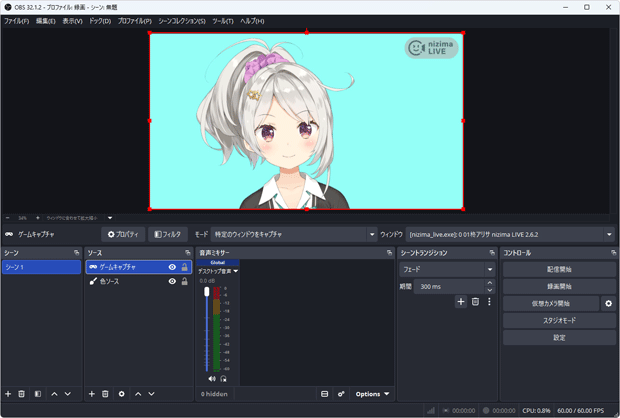620x418 pixels.
Task: Open source properties gear in Sources dock
Action: coord(121,394)
